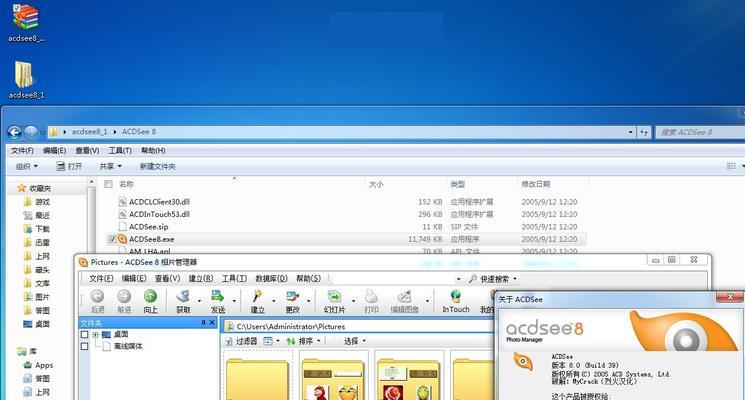Select first folder thumbnail in ACDSee

tap(258, 379)
